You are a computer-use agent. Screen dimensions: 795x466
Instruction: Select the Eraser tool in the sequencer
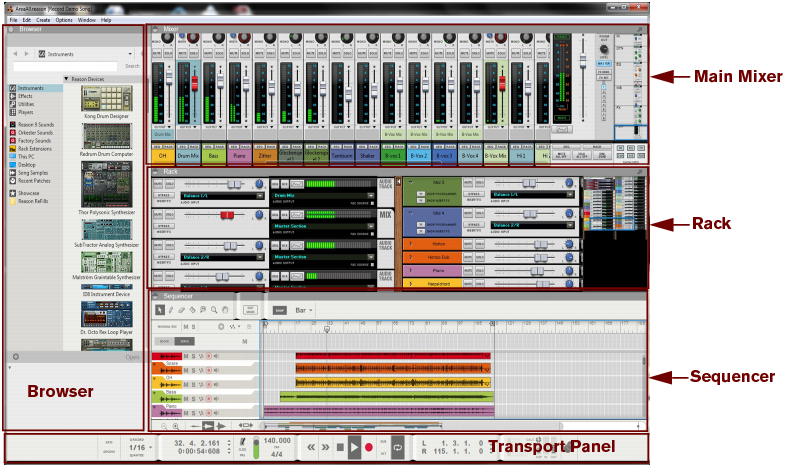point(183,311)
